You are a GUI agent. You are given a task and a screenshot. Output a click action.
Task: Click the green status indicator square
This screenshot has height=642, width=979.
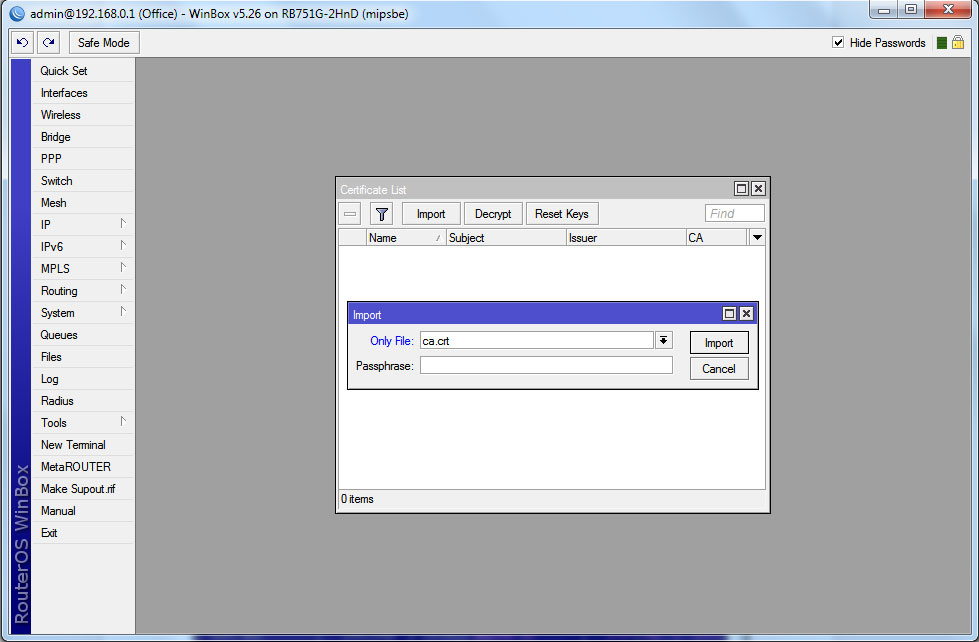[941, 43]
